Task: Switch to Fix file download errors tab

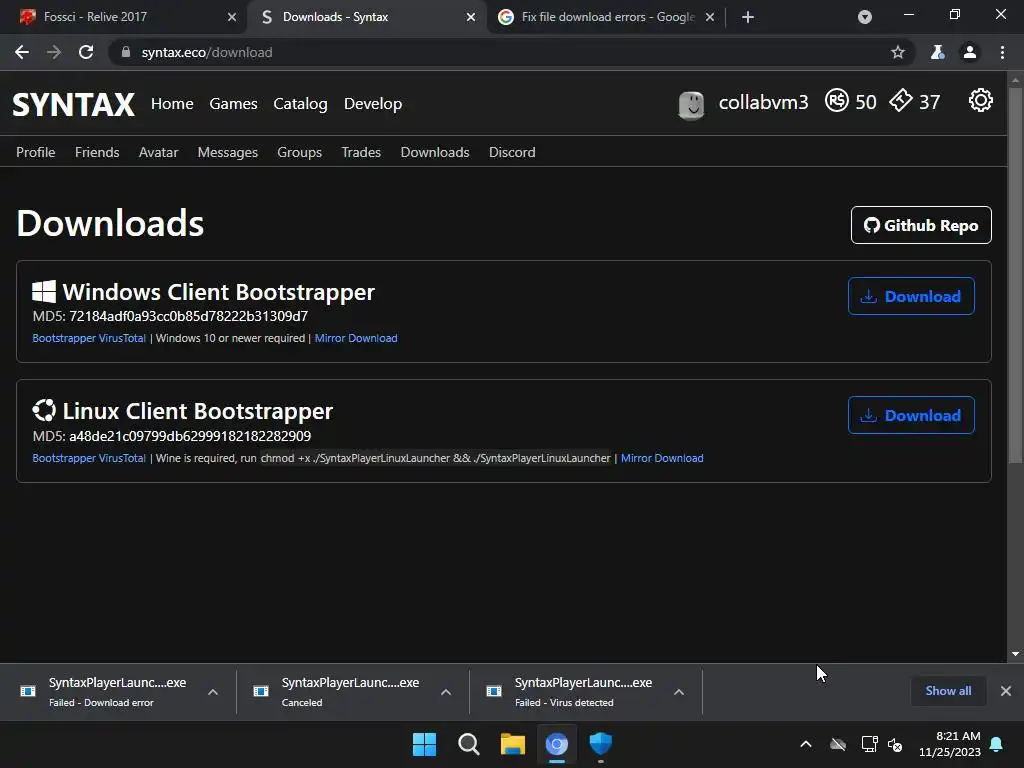Action: 608,17
